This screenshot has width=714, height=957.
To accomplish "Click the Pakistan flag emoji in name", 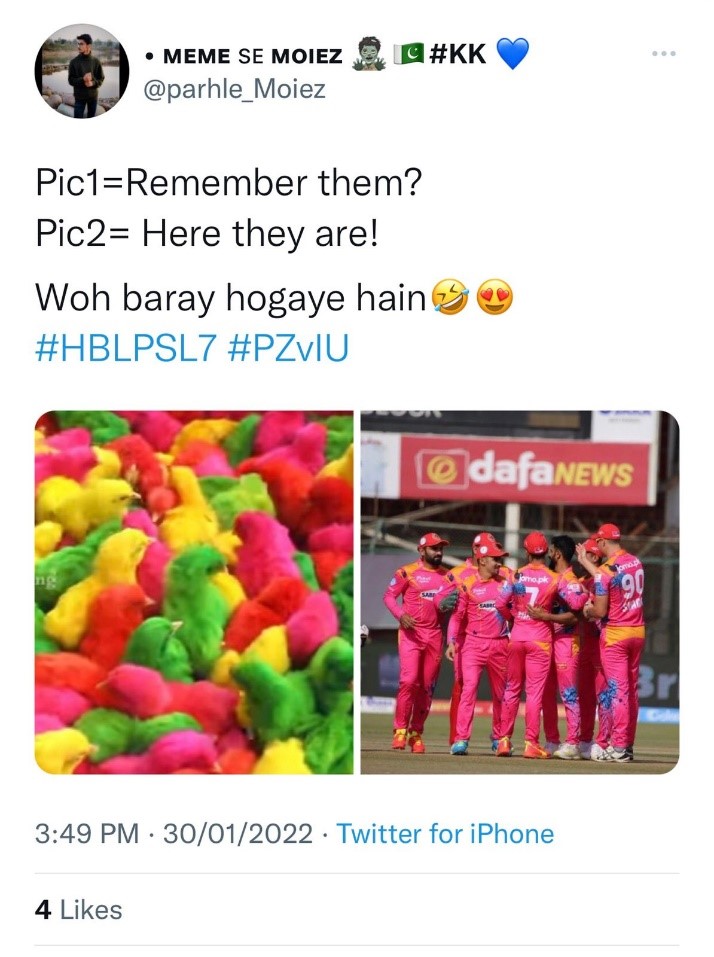I will coord(408,54).
